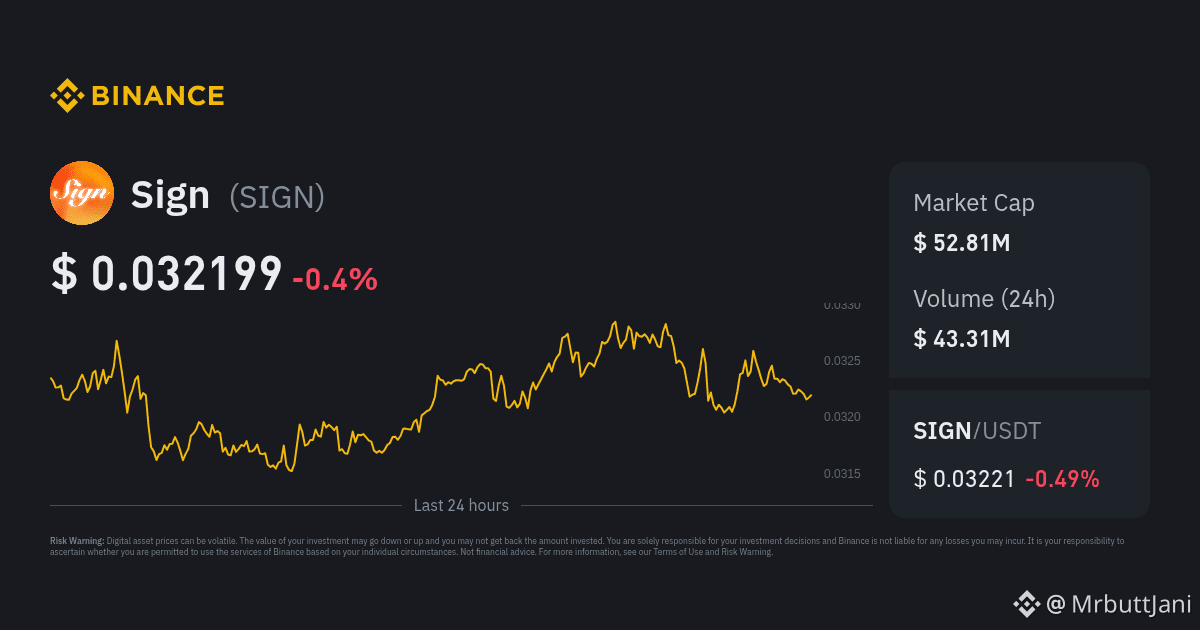Screen dimensions: 1200x630
Task: Click the orange Sign coin logo
Action: (82, 193)
